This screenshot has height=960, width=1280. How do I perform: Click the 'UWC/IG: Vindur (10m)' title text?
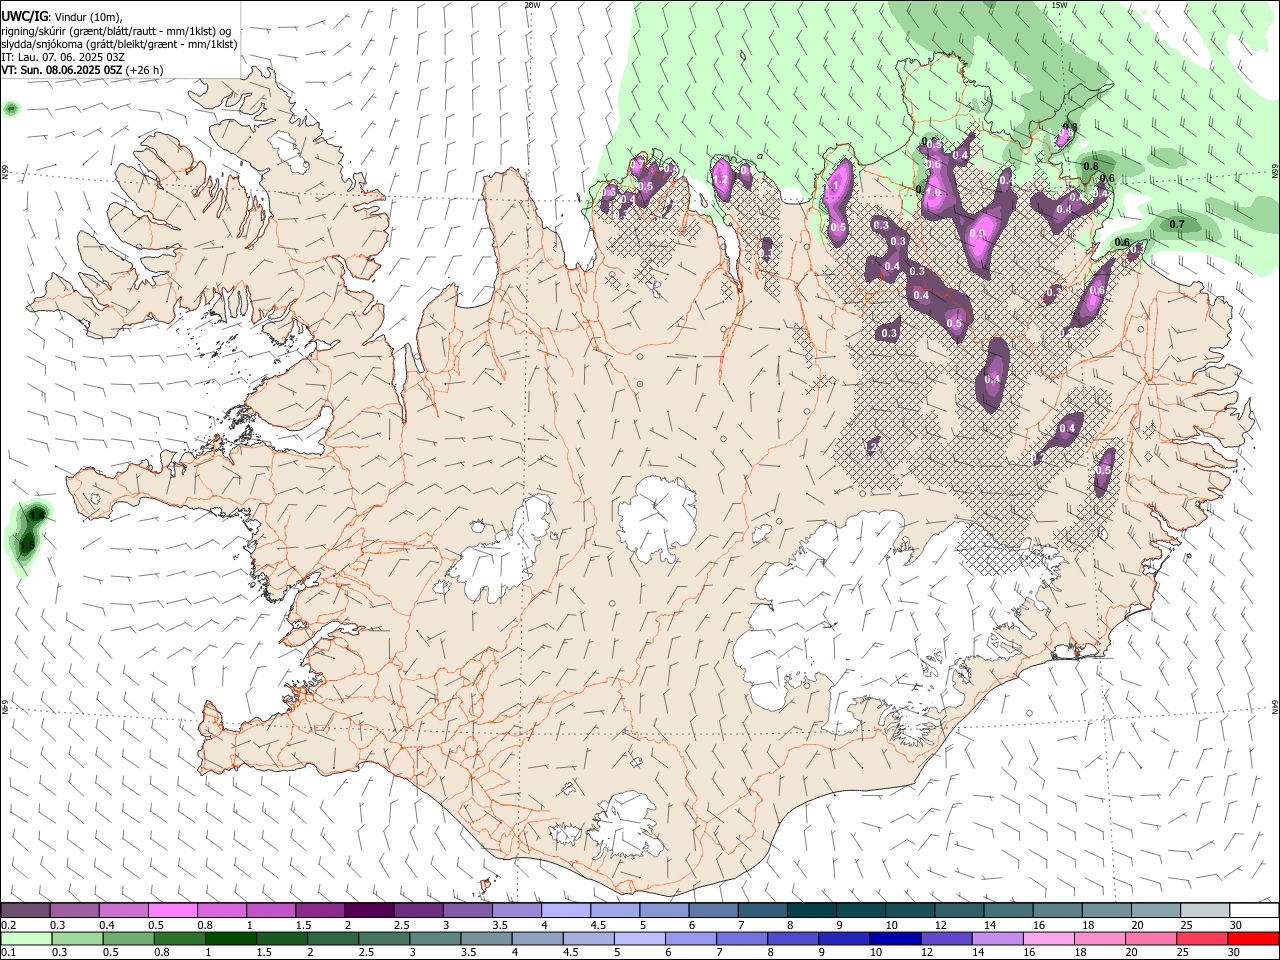click(61, 16)
